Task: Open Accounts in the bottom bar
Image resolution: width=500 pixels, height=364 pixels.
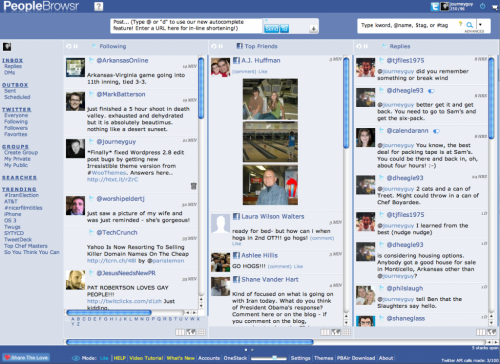Action: pyautogui.click(x=209, y=358)
